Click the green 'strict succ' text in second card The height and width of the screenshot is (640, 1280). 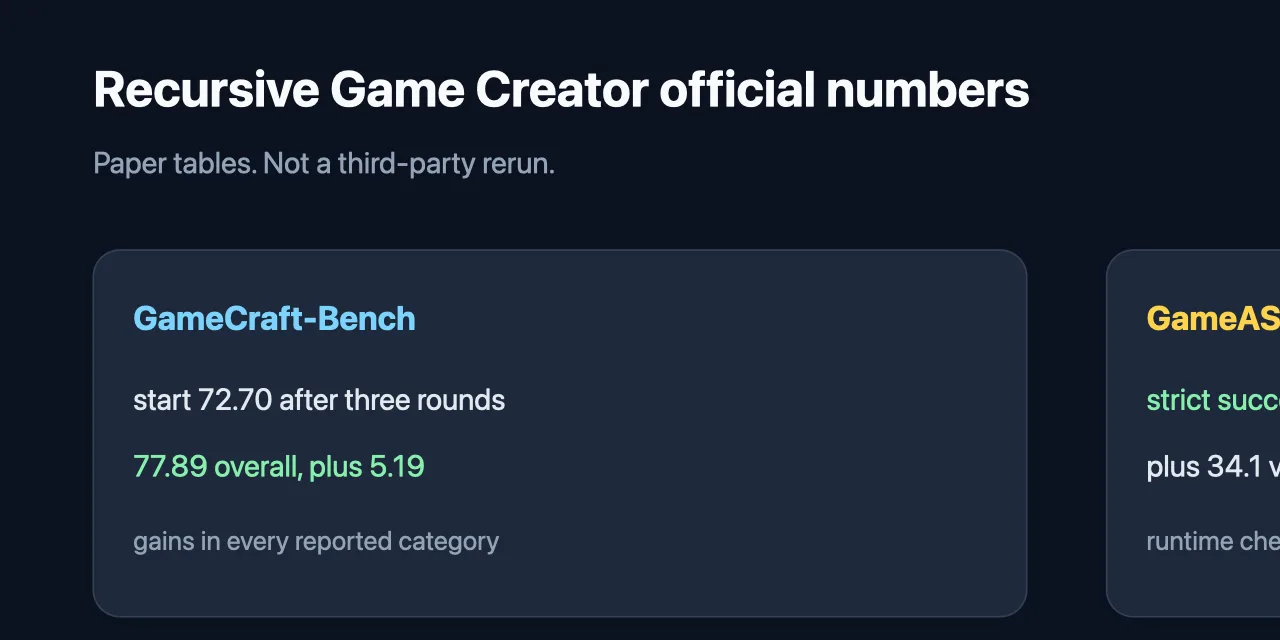tap(1213, 401)
